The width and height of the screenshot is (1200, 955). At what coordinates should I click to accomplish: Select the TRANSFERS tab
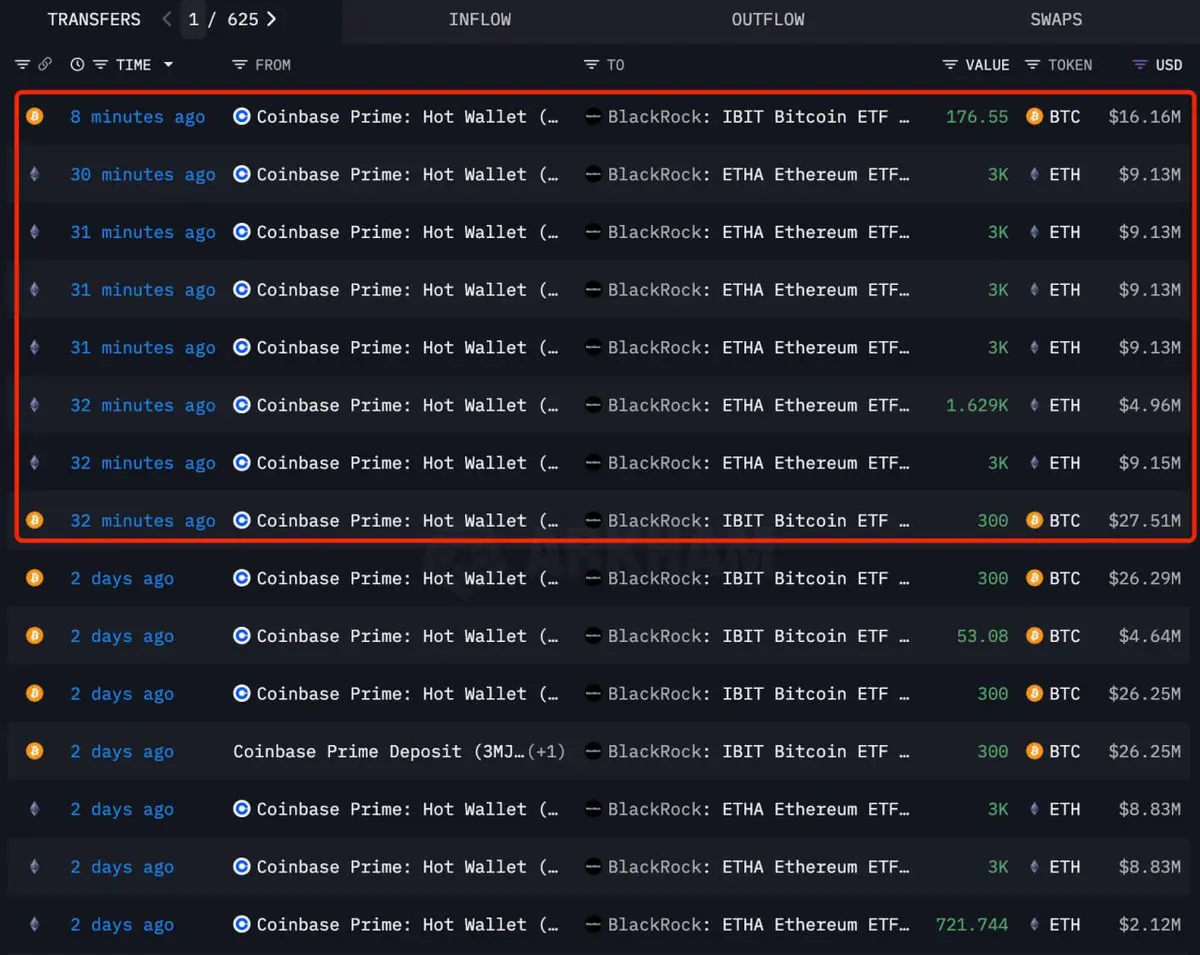click(x=94, y=19)
